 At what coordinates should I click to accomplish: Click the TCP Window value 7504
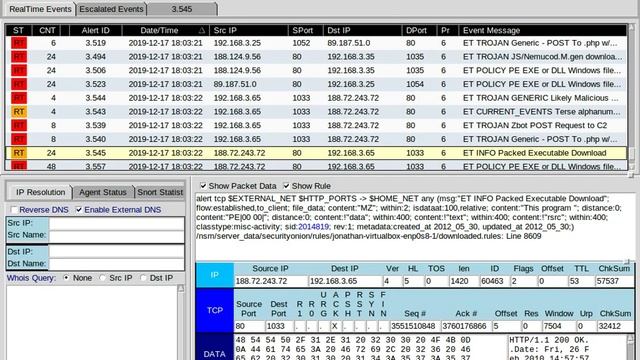tap(558, 326)
